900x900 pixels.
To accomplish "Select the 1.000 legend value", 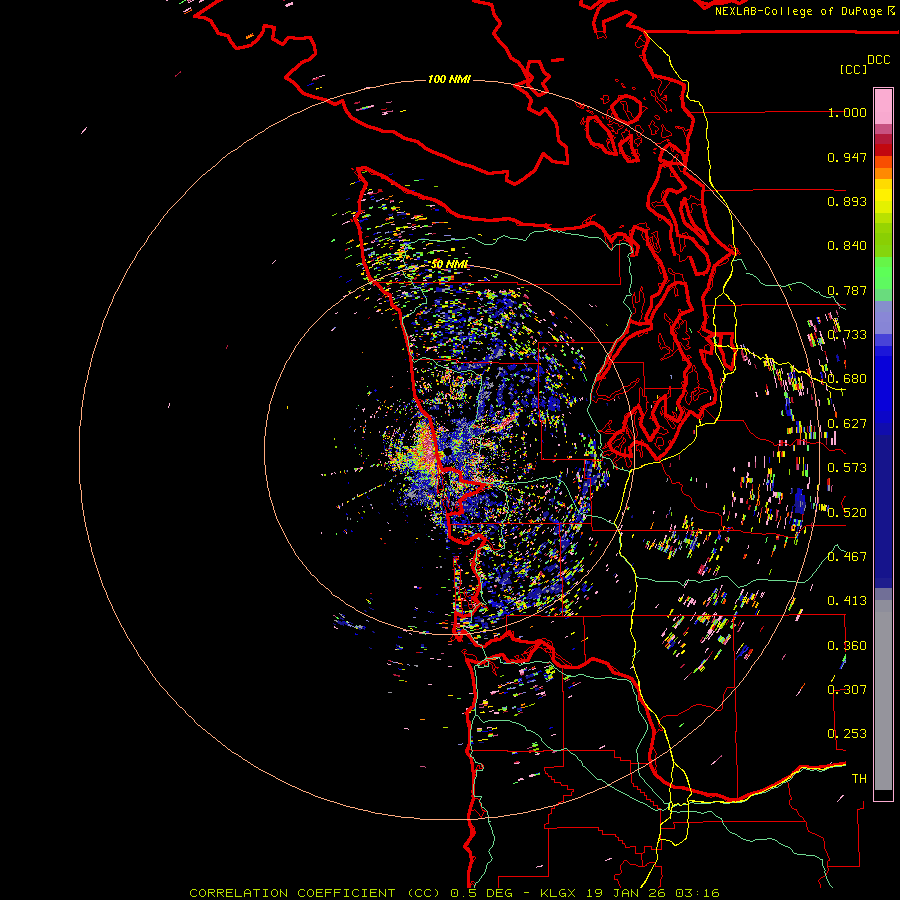I will [x=847, y=112].
